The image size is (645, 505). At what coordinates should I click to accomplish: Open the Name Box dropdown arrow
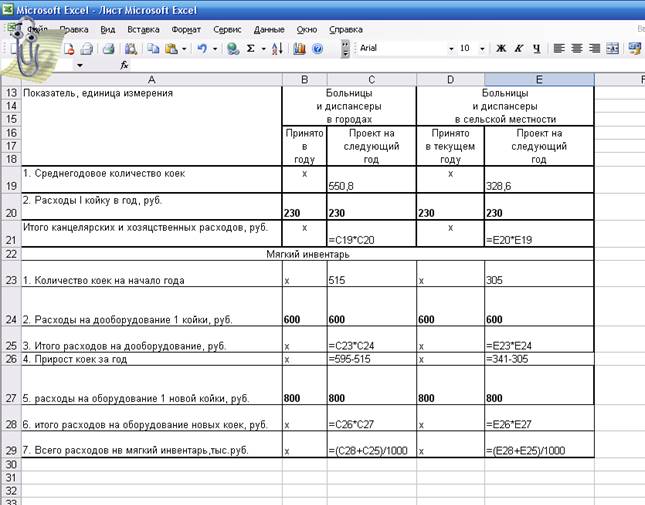click(x=80, y=65)
